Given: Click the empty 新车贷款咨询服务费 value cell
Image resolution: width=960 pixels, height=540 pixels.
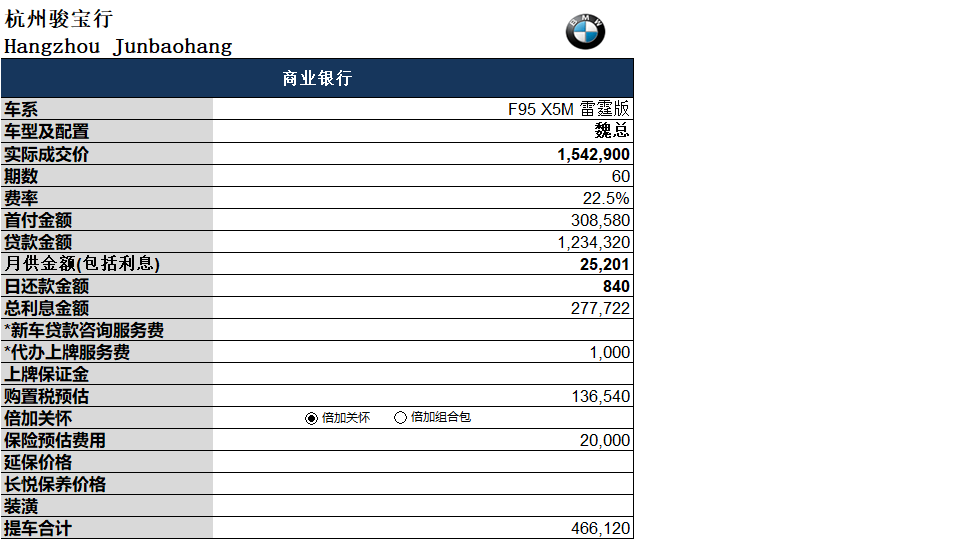Looking at the screenshot, I should click(x=423, y=330).
